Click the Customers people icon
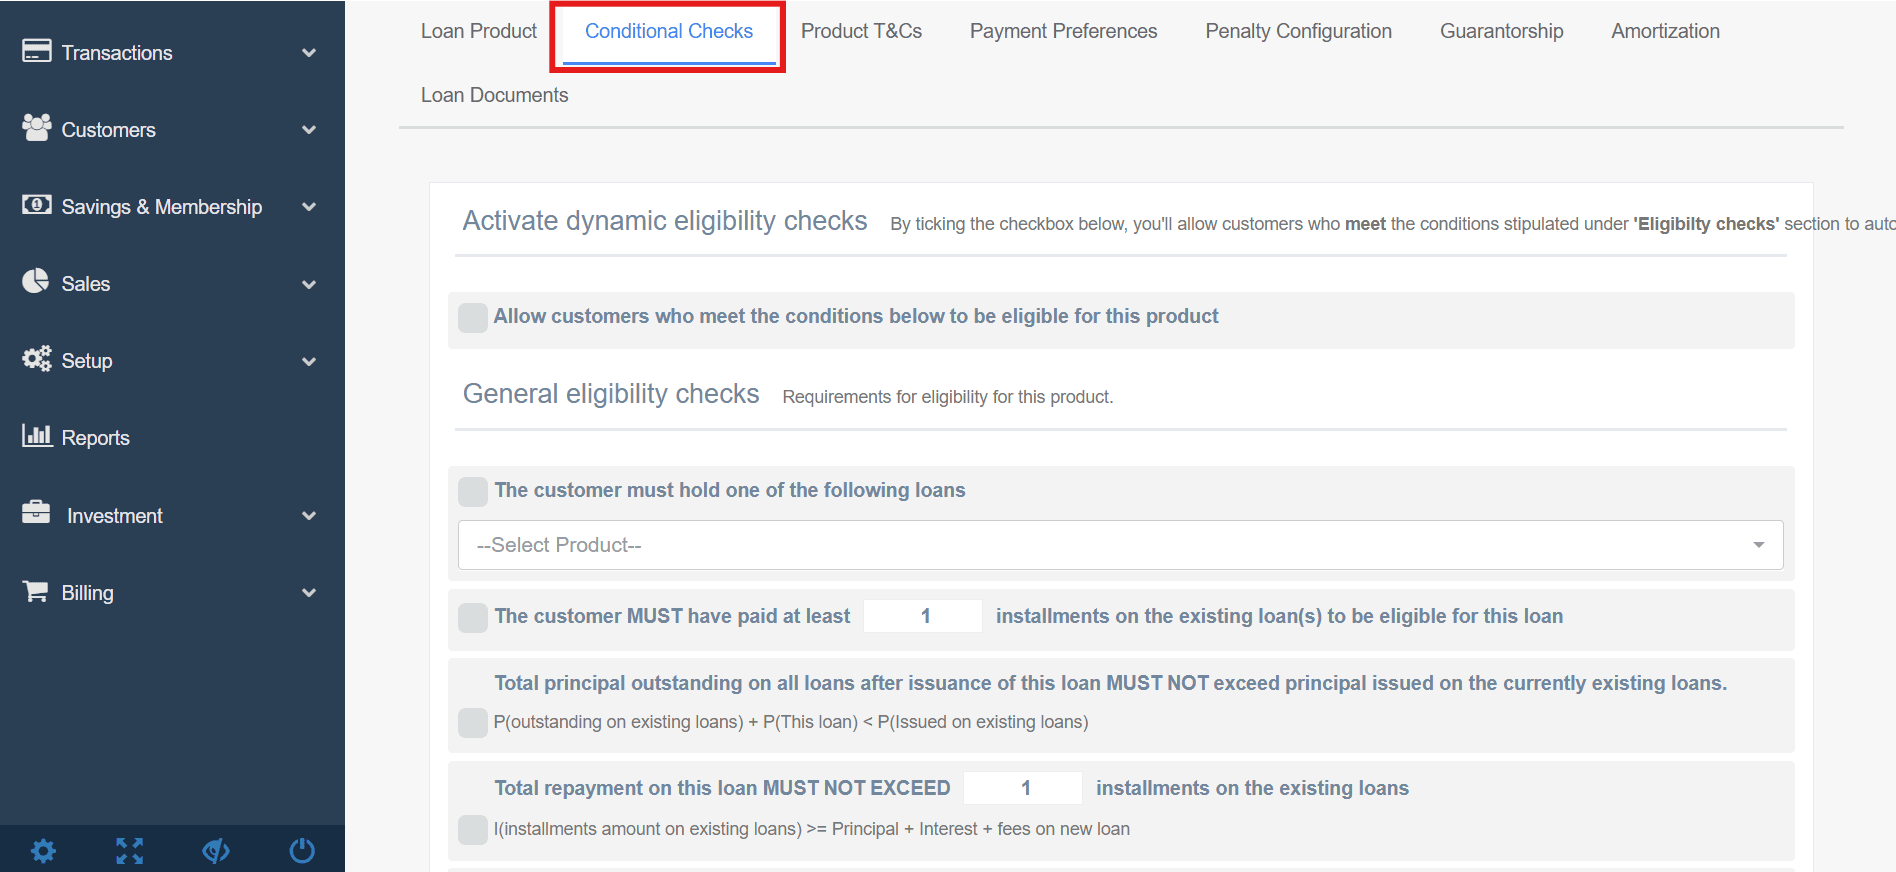This screenshot has height=872, width=1896. (37, 128)
